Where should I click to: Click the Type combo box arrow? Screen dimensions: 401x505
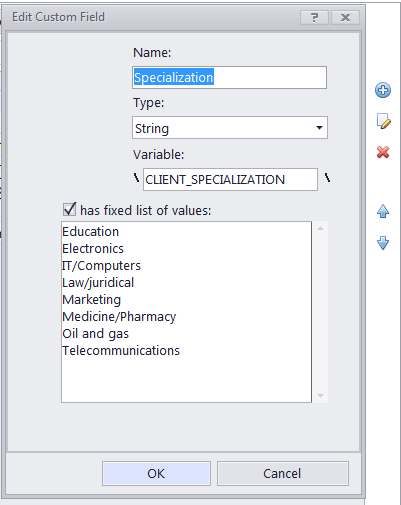click(319, 128)
